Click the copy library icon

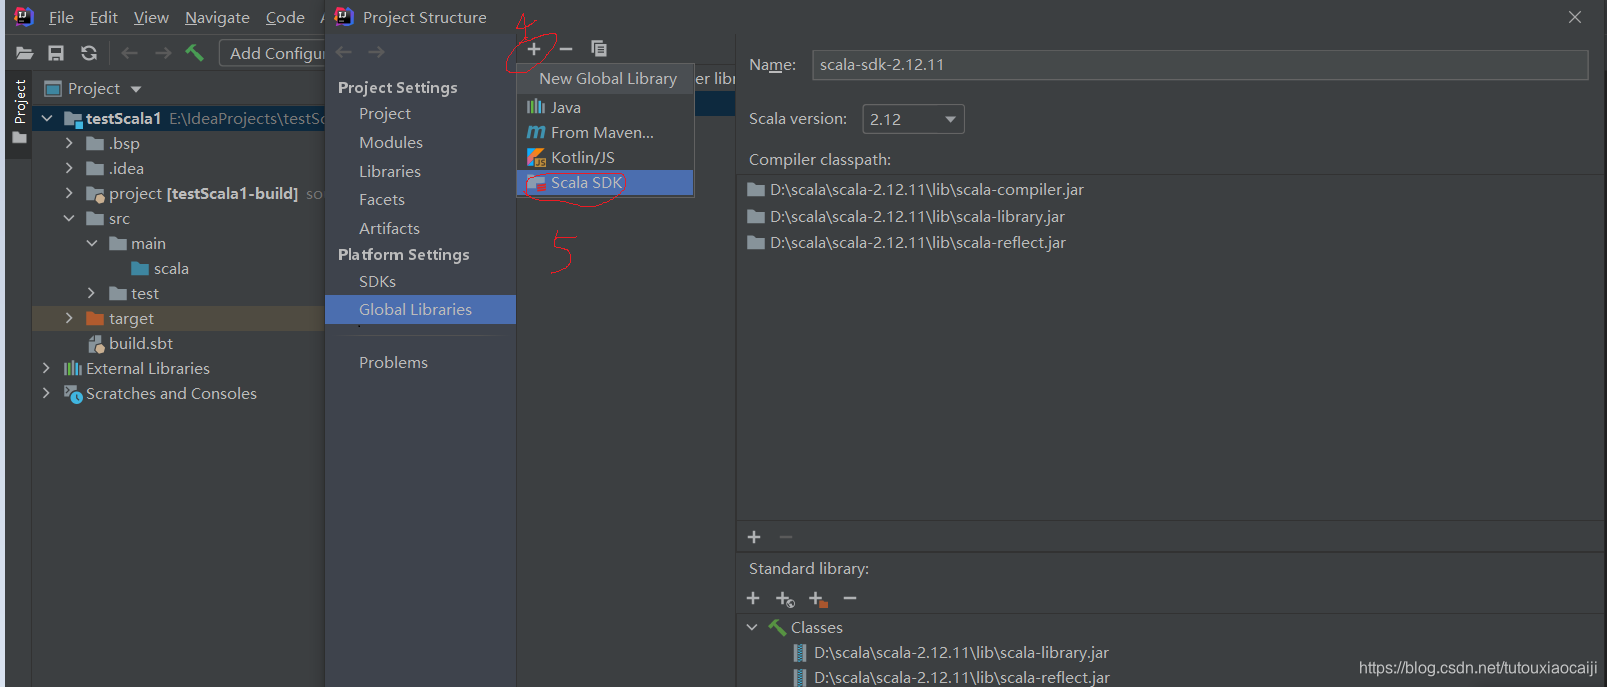(599, 49)
